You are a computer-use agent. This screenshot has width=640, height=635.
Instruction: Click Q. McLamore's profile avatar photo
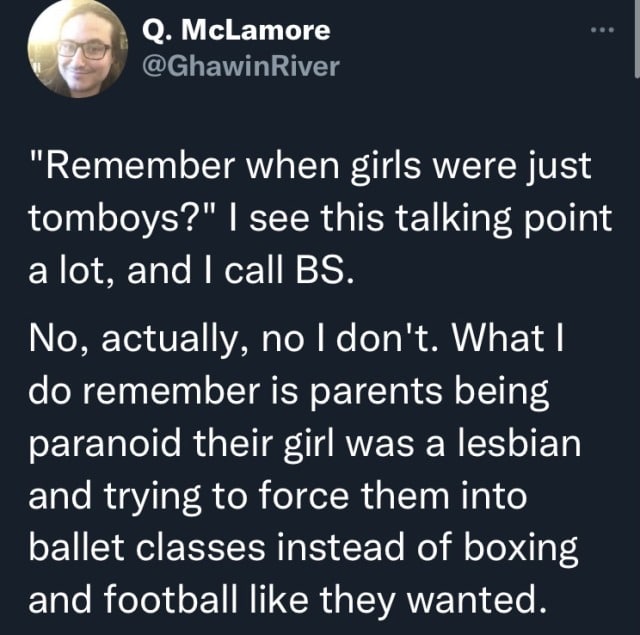click(70, 49)
